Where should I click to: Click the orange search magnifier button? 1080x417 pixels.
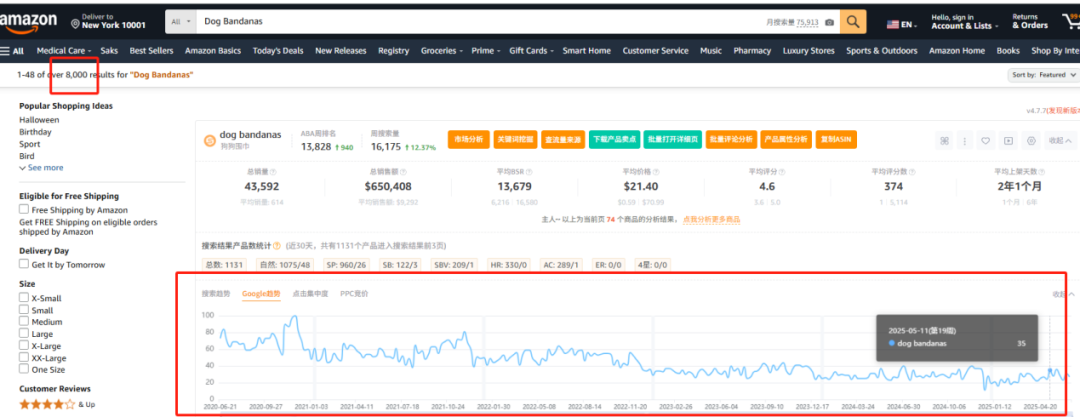point(853,22)
